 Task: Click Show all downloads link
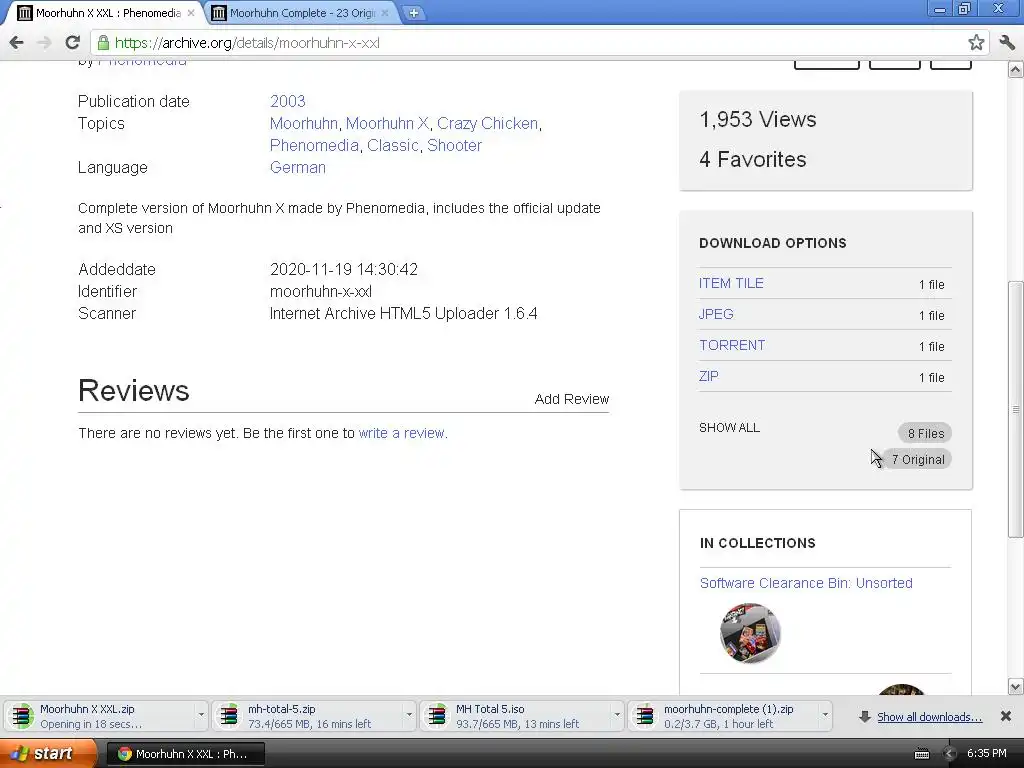pos(929,717)
